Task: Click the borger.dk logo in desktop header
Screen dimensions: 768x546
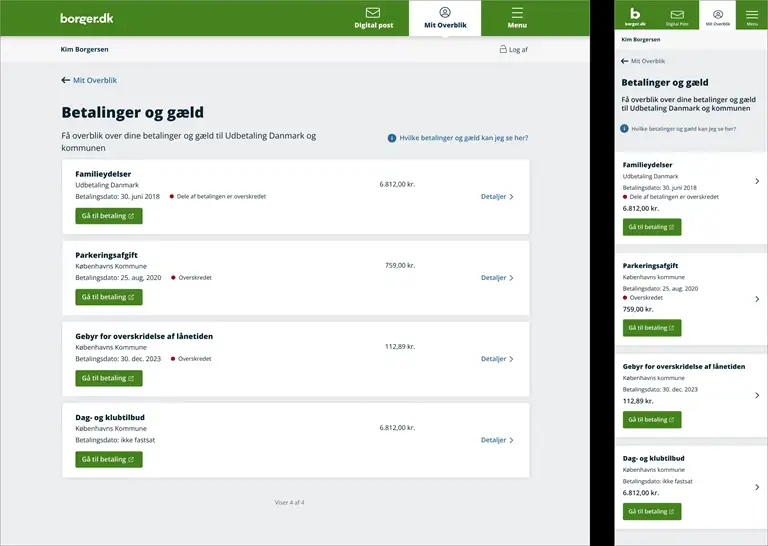Action: point(87,18)
